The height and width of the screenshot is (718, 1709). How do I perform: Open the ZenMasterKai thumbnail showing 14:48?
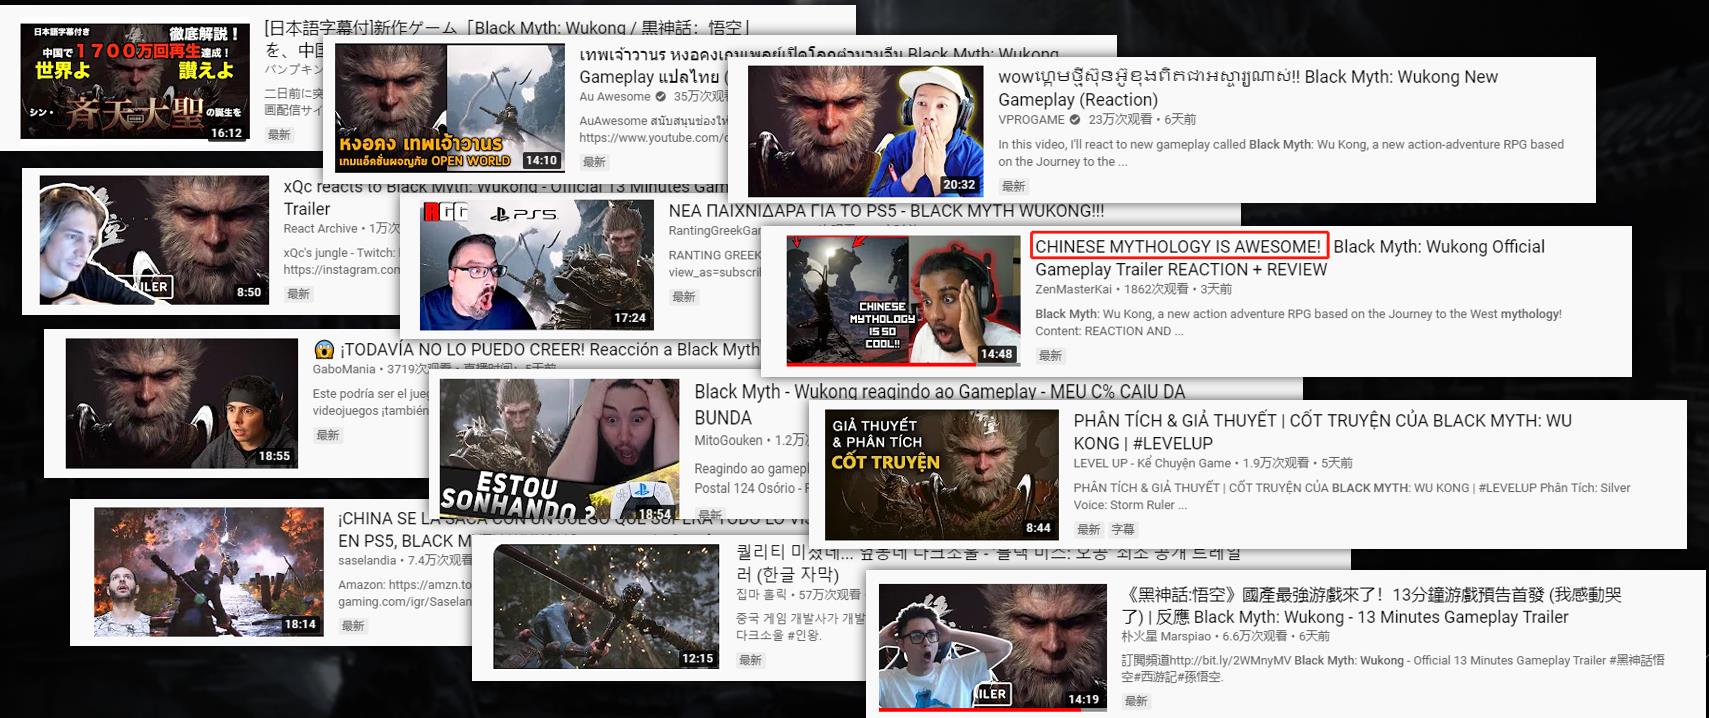point(903,301)
